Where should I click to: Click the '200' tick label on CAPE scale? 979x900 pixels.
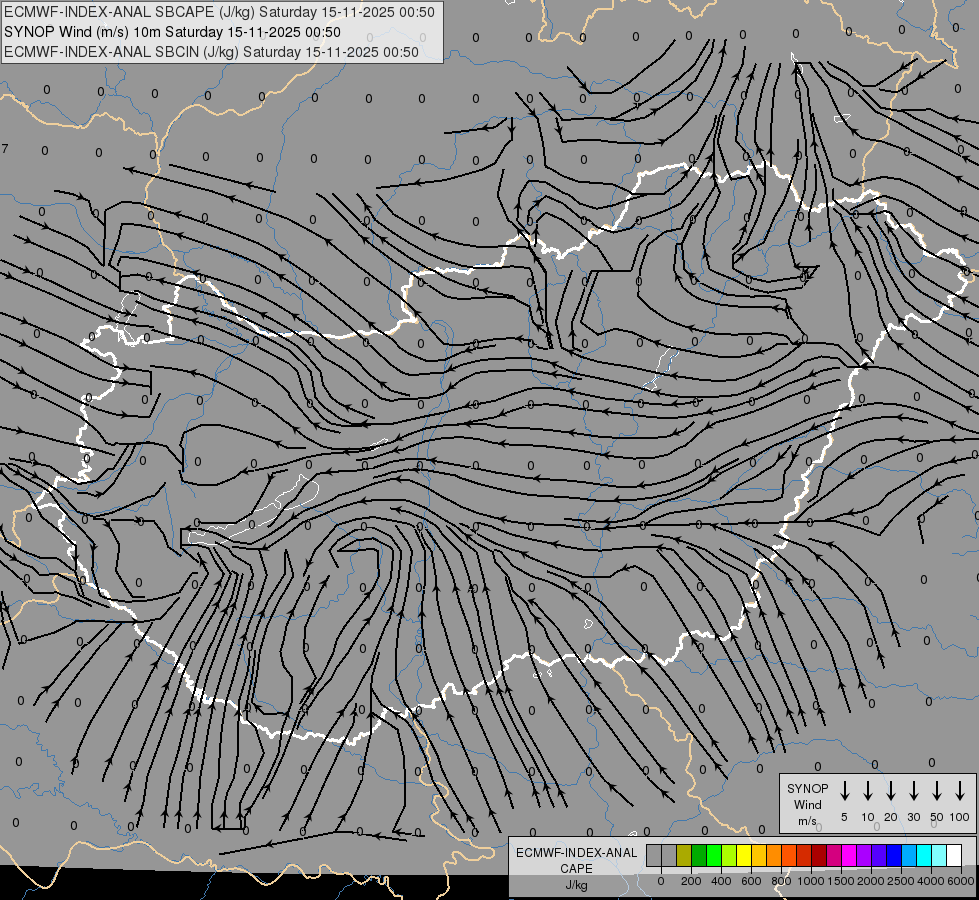click(691, 881)
